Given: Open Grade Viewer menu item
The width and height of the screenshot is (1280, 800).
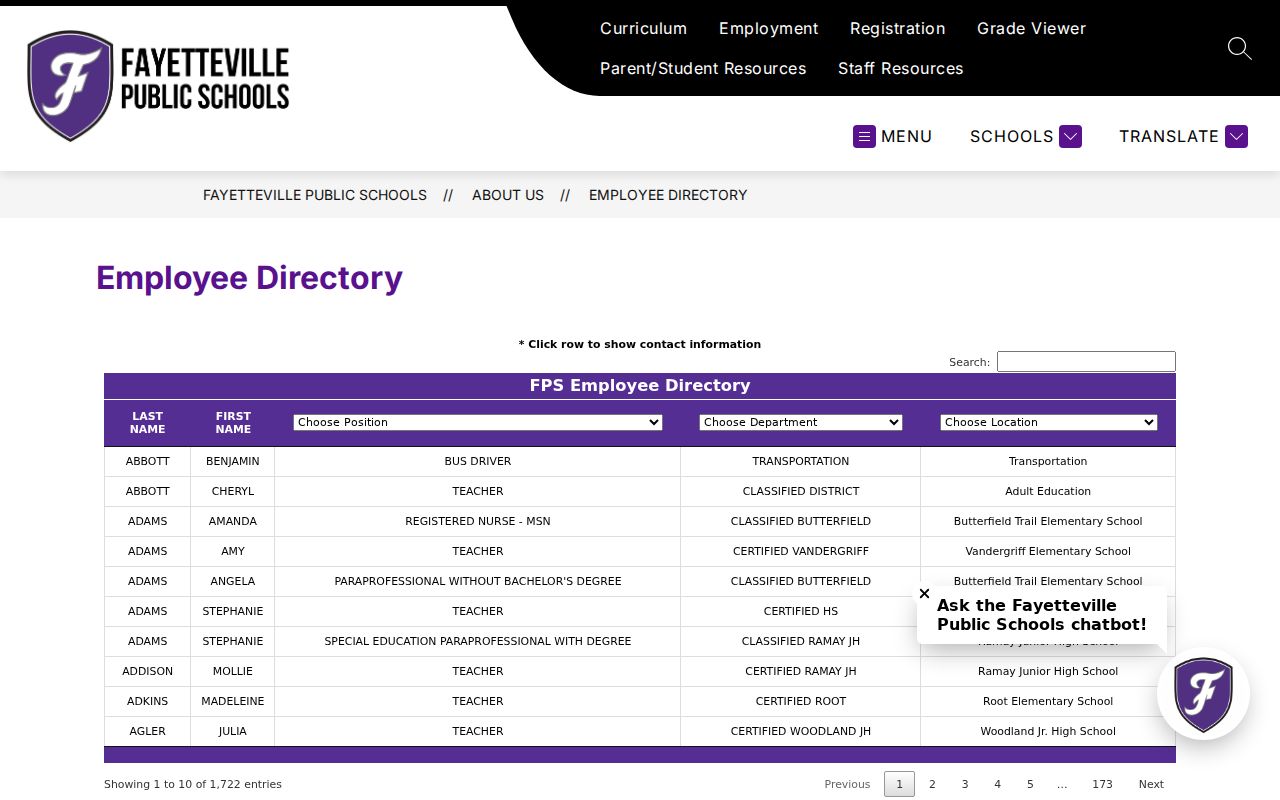Looking at the screenshot, I should tap(1031, 28).
